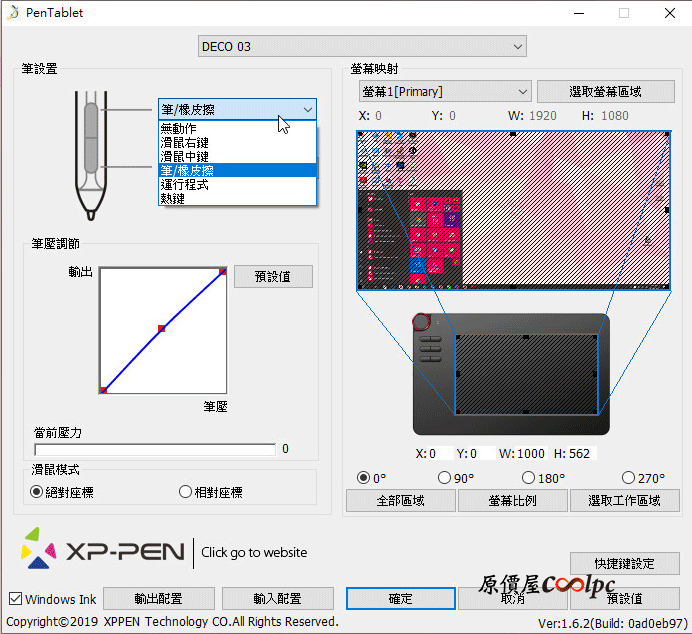
Task: Open the DECO 03 device dropdown
Action: pyautogui.click(x=362, y=46)
